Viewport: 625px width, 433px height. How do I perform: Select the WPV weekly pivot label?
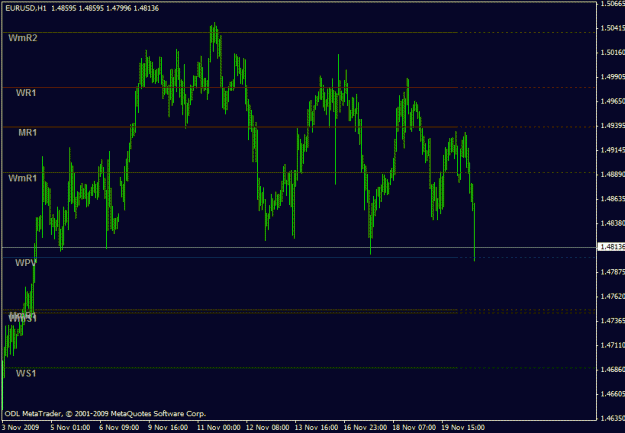[26, 262]
